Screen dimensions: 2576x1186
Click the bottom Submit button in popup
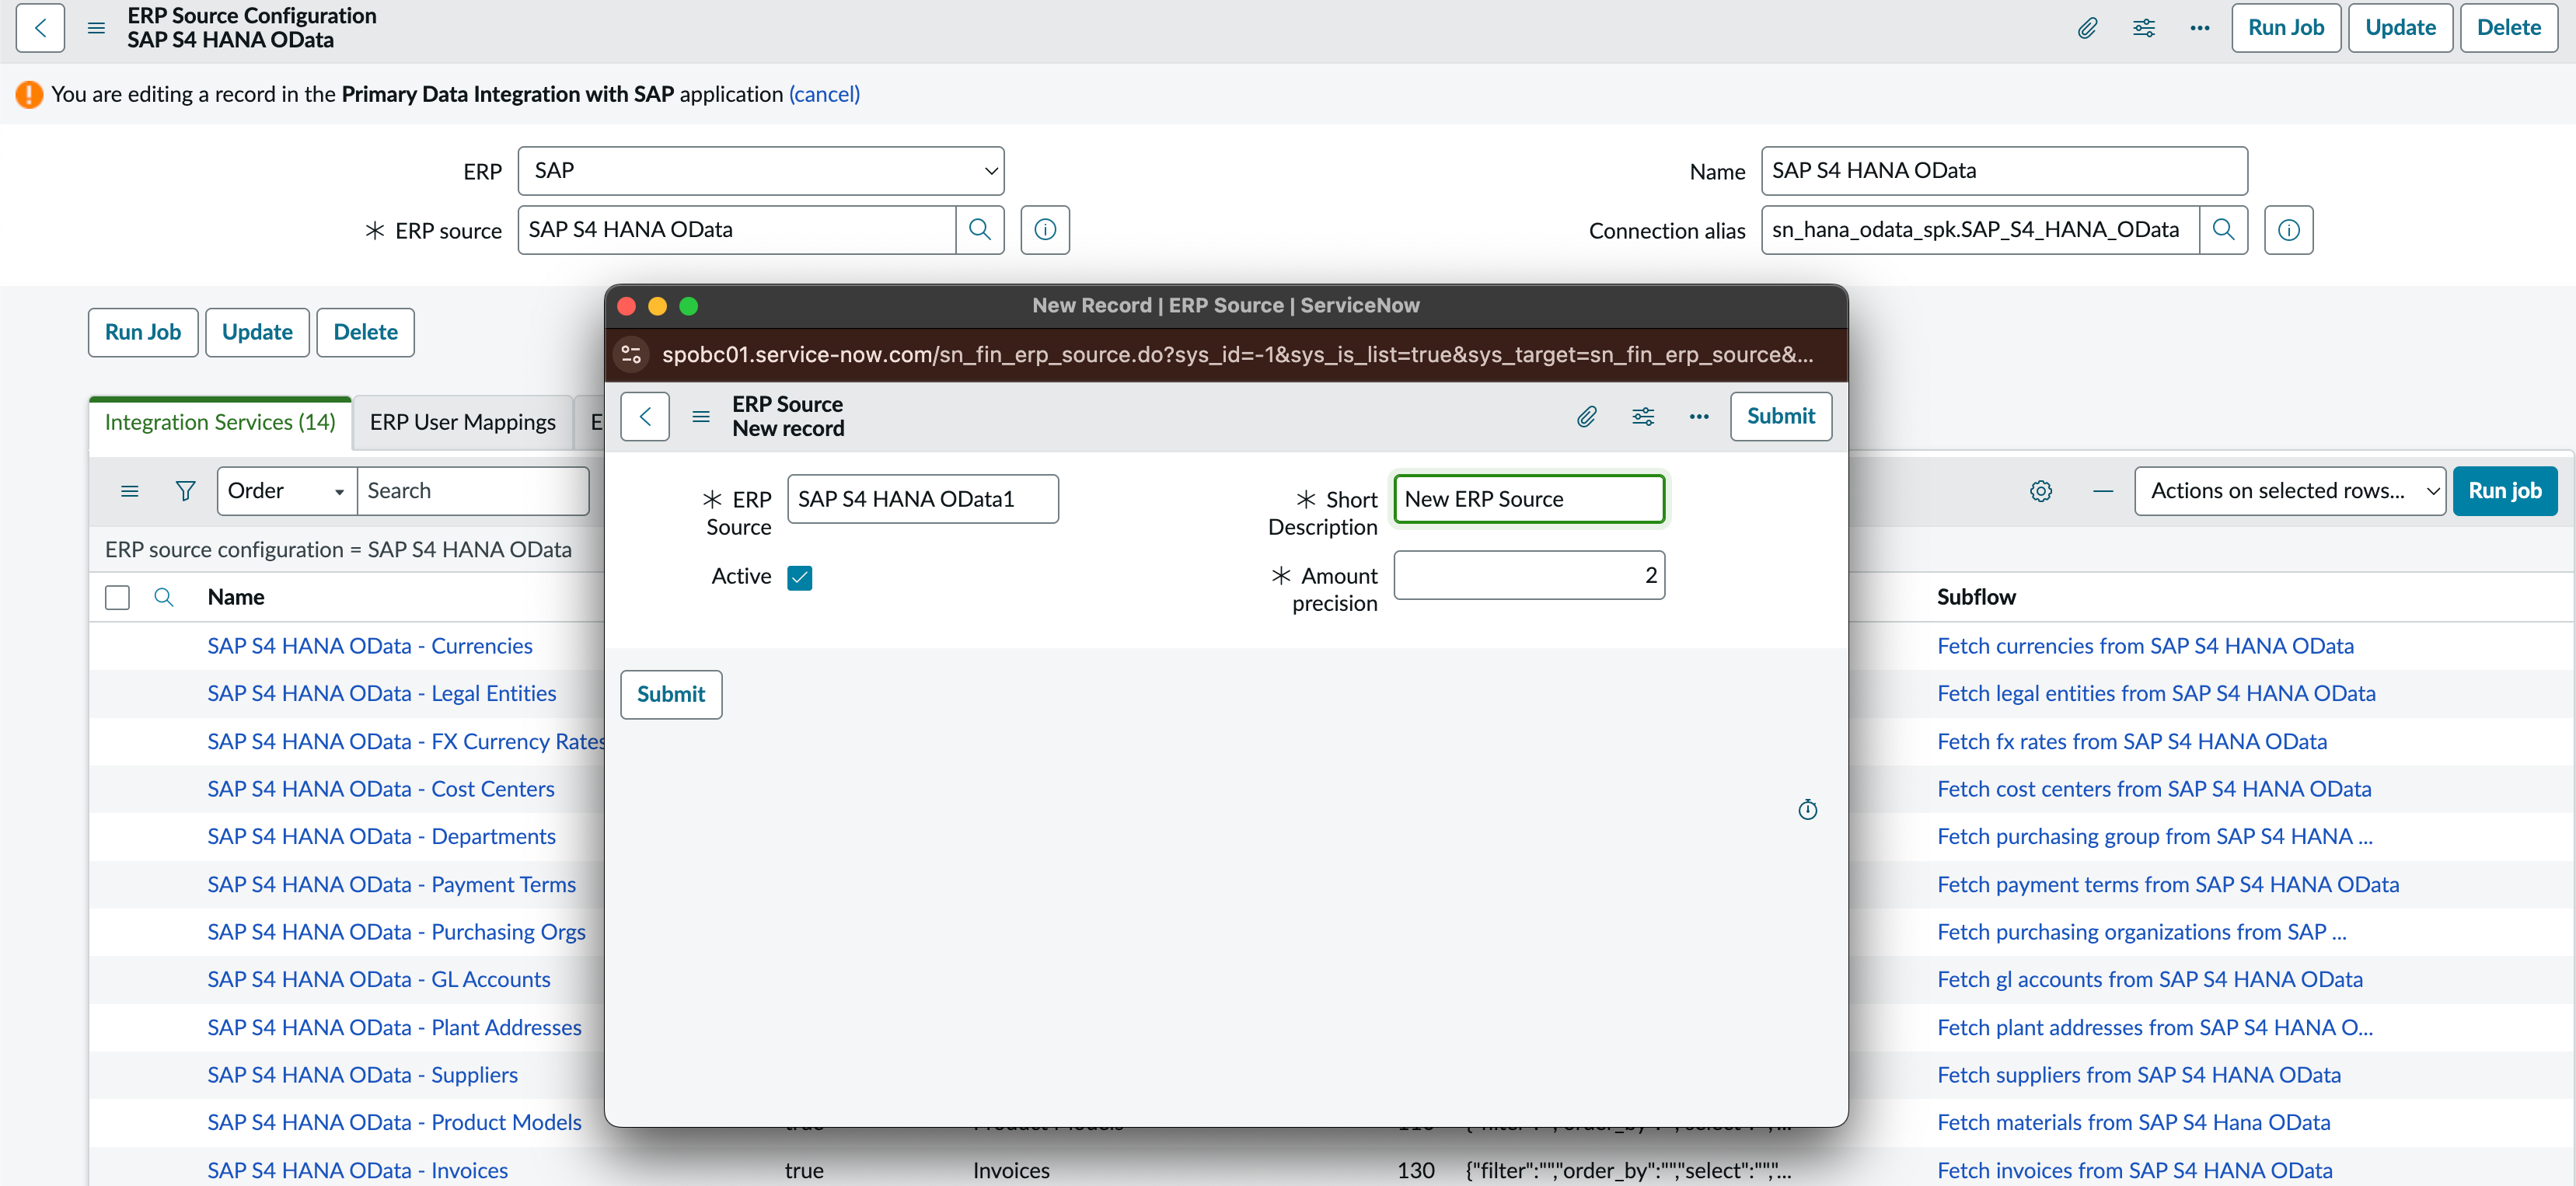click(x=671, y=694)
